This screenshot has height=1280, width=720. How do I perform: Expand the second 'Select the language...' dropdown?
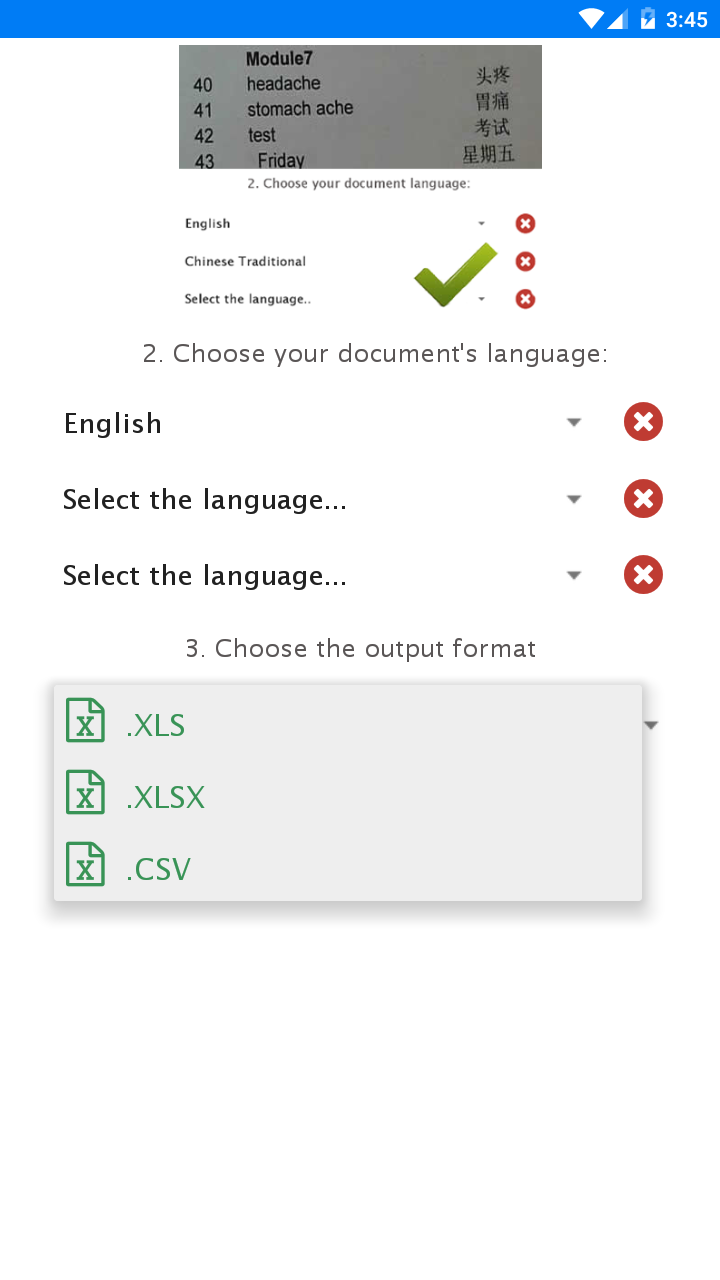574,498
